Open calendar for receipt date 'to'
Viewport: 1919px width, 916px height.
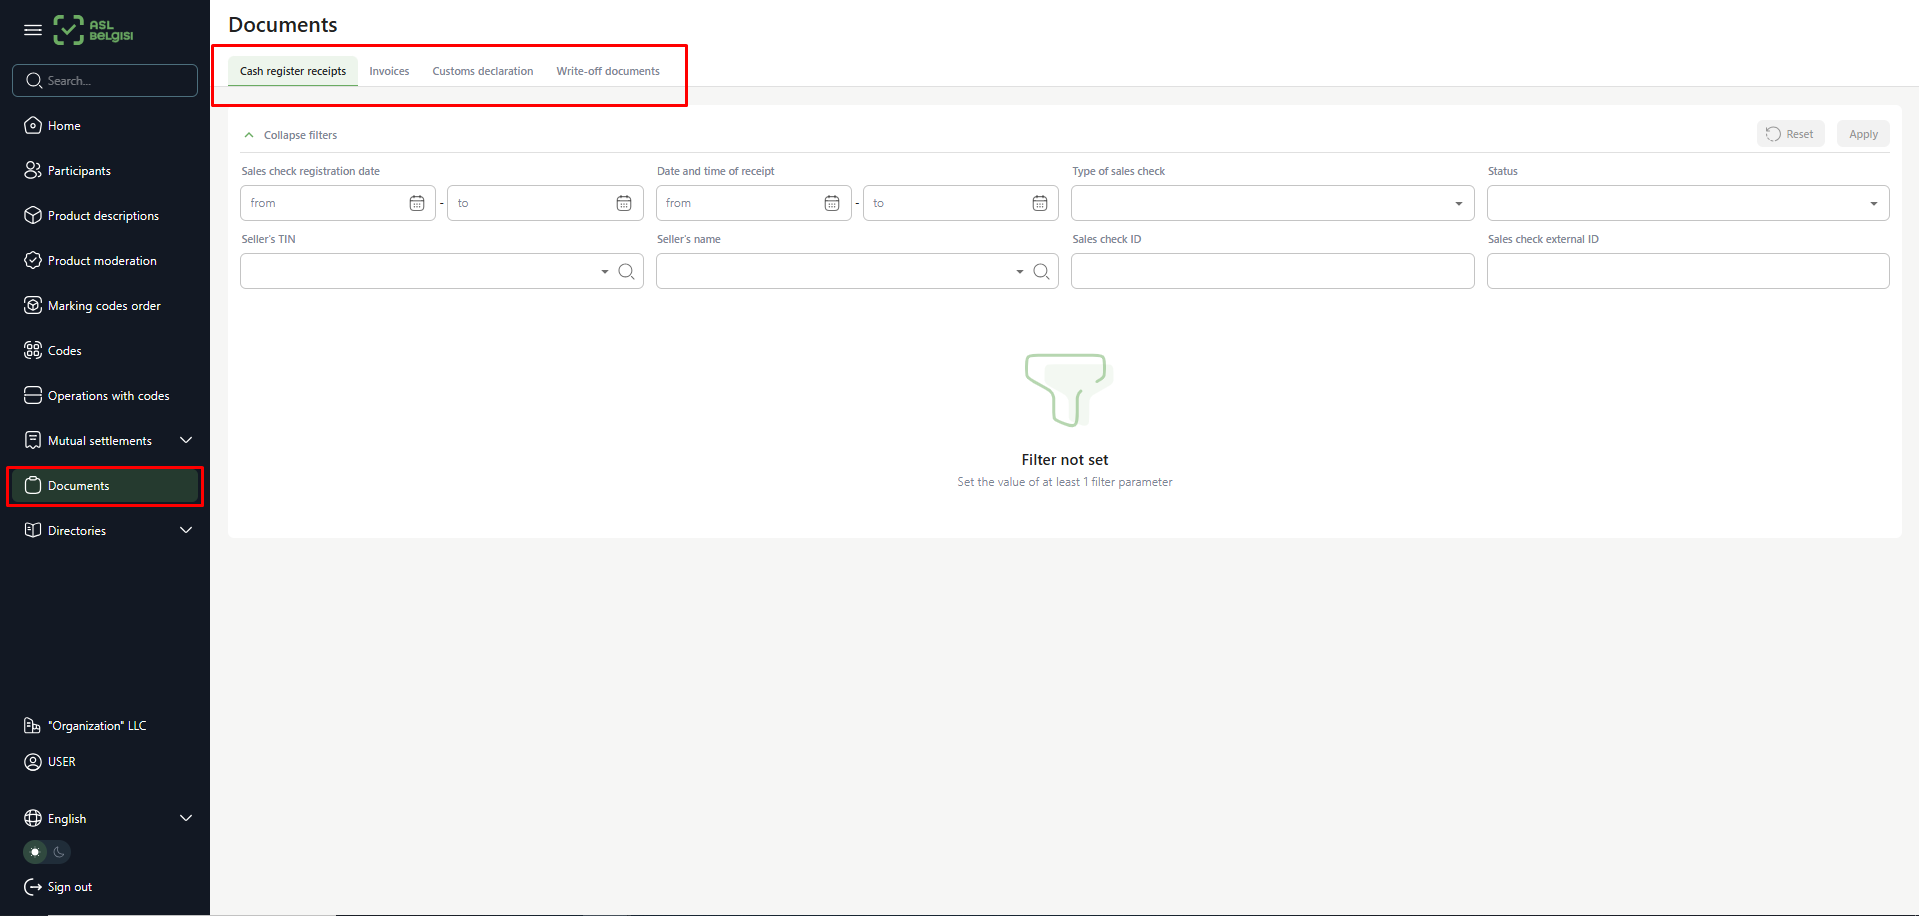point(1040,203)
